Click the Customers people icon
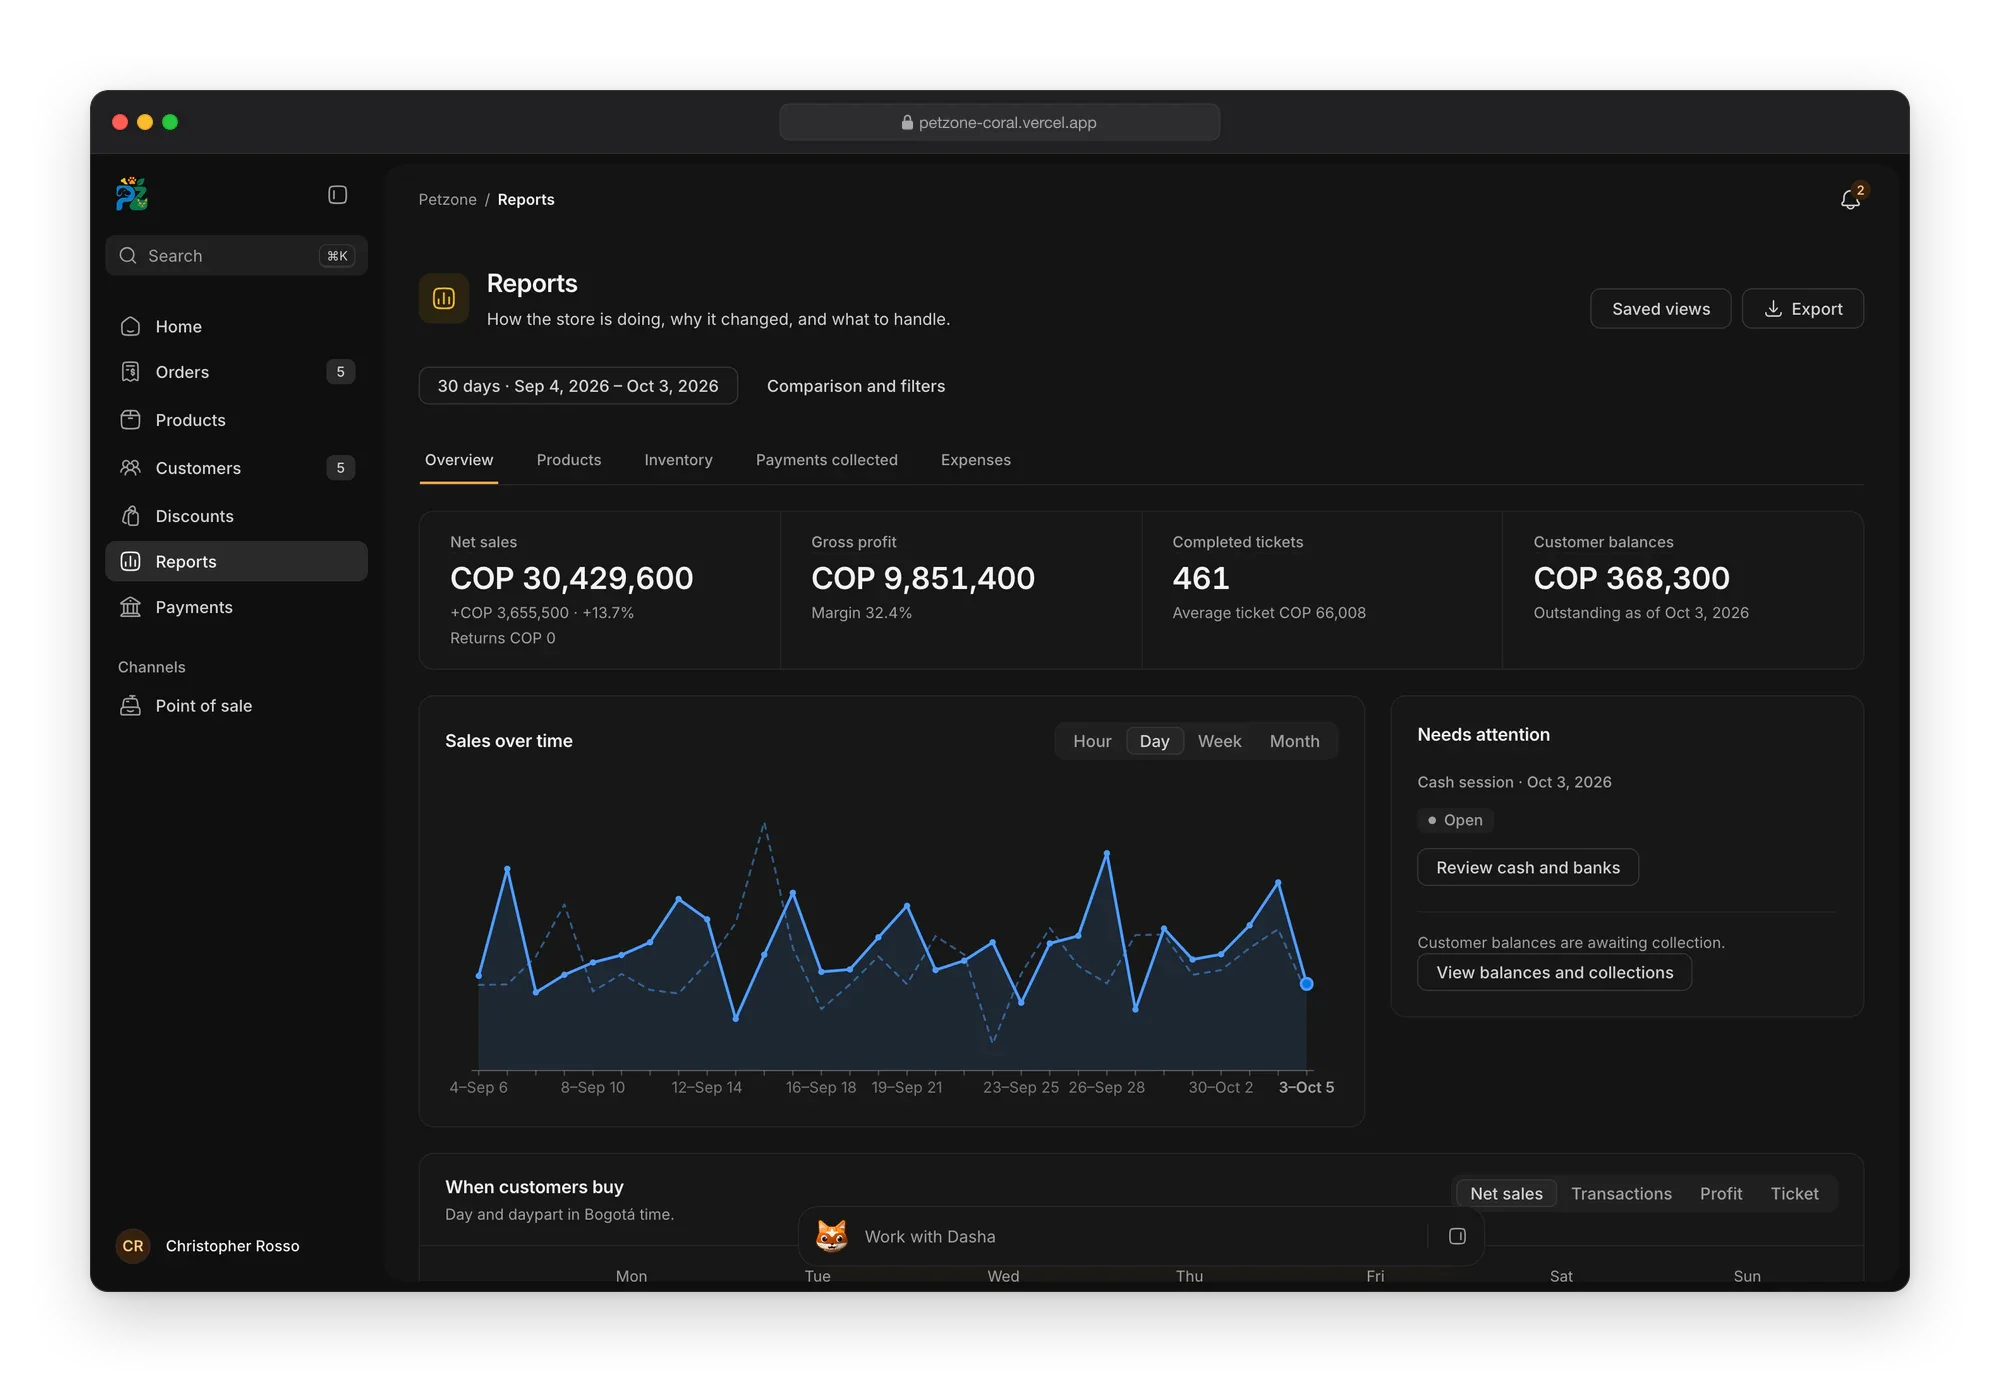 [130, 468]
